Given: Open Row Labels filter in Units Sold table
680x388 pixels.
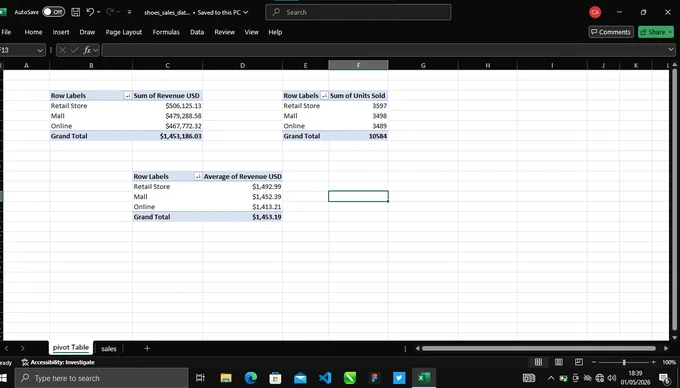Looking at the screenshot, I should click(324, 95).
